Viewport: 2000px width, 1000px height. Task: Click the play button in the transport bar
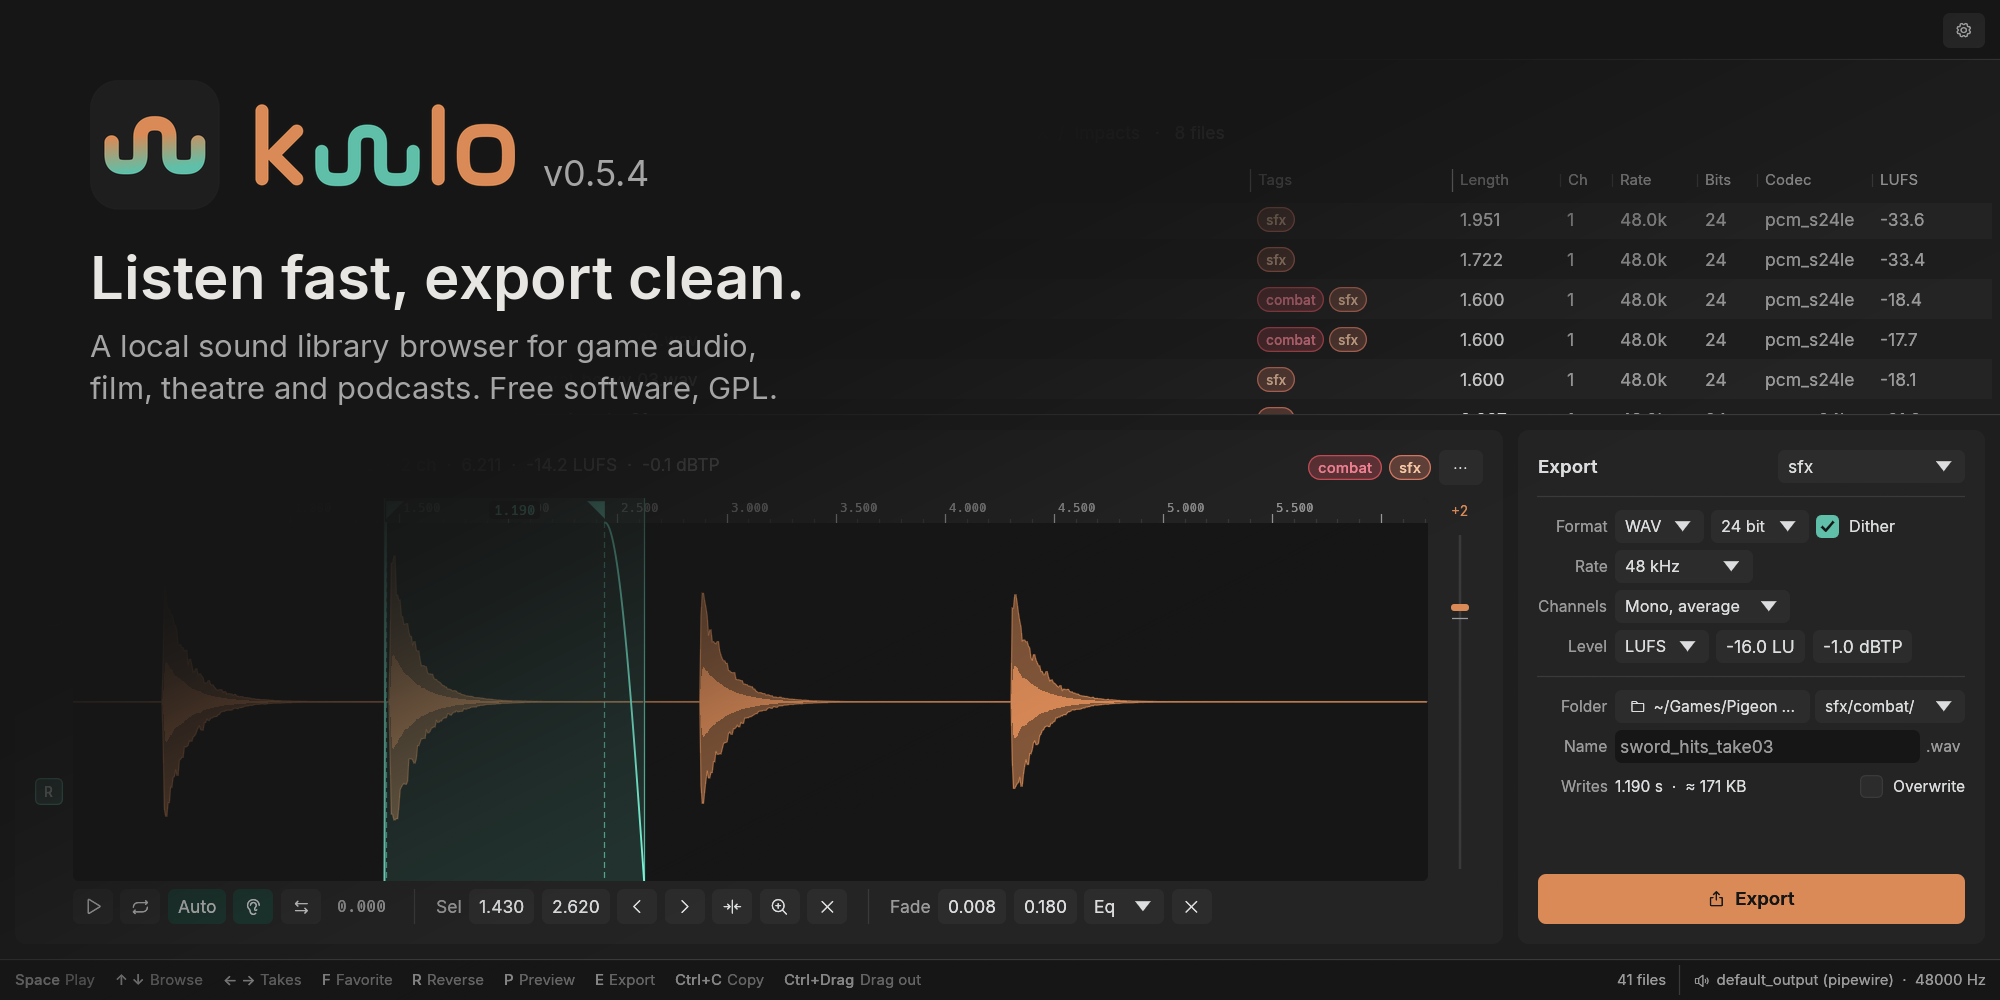coord(93,907)
